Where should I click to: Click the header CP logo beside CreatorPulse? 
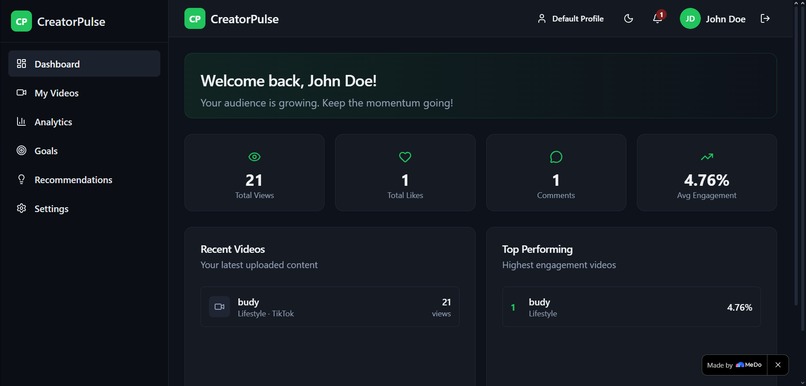click(x=195, y=19)
